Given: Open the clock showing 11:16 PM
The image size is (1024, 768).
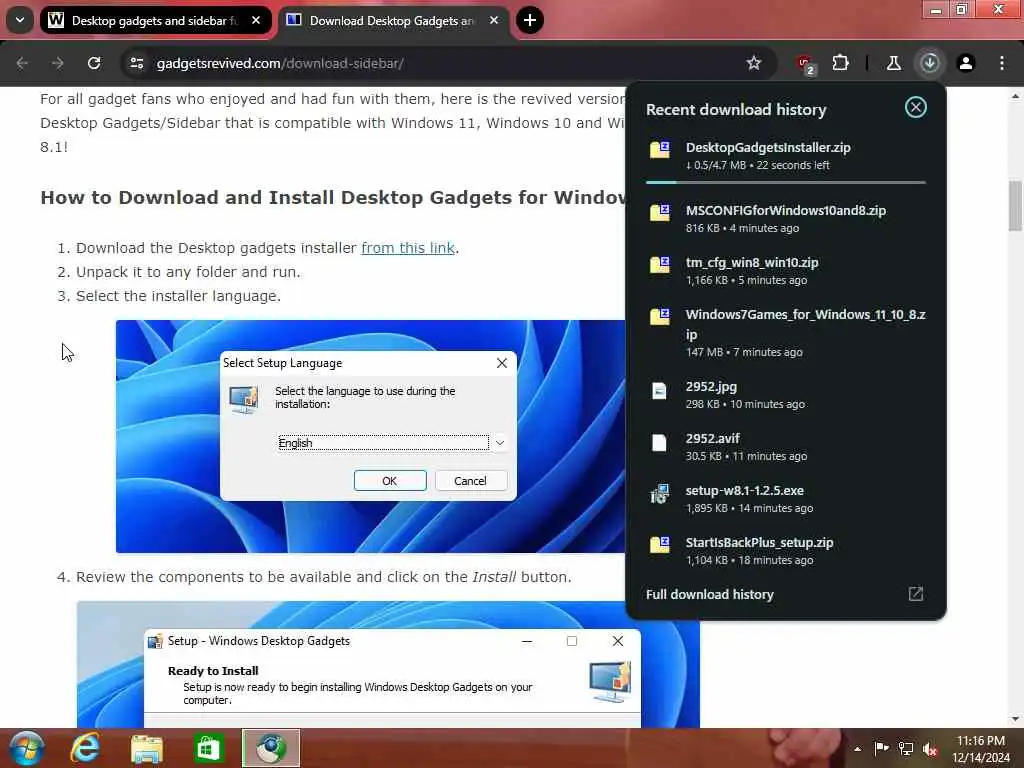Looking at the screenshot, I should (981, 749).
